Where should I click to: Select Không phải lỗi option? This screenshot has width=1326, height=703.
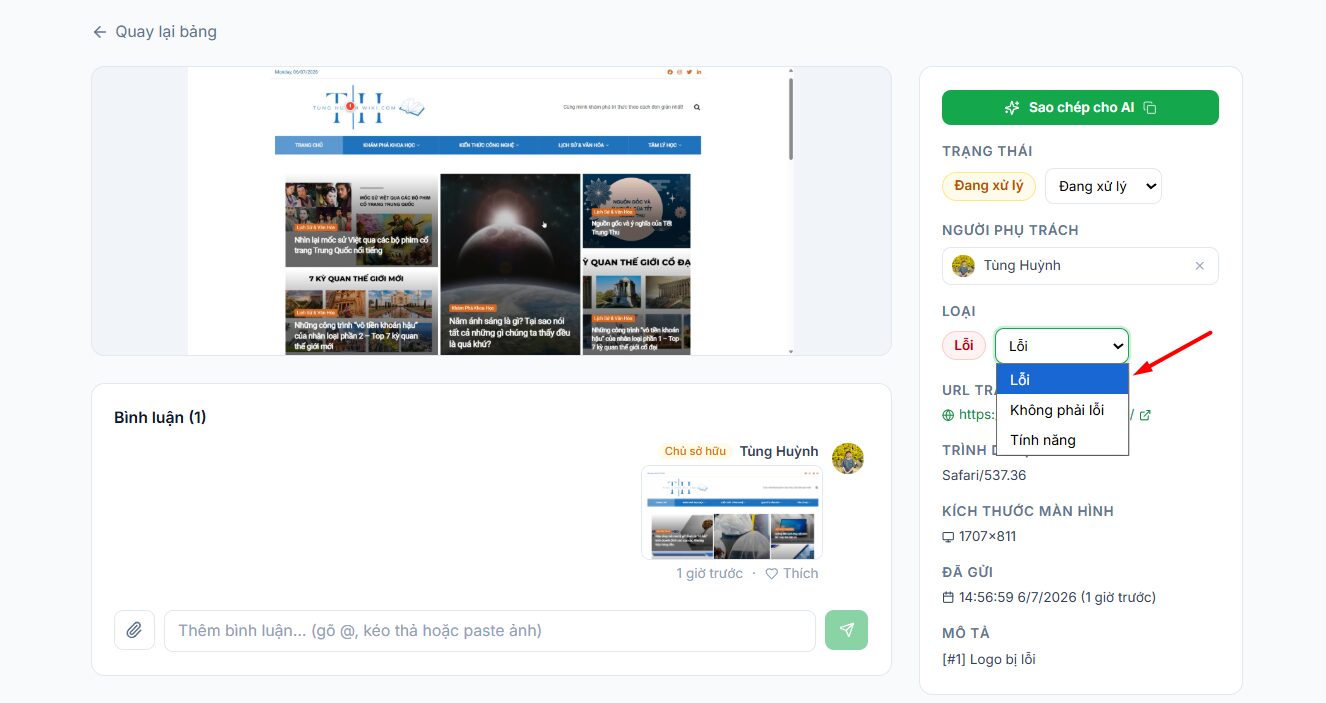[1062, 410]
